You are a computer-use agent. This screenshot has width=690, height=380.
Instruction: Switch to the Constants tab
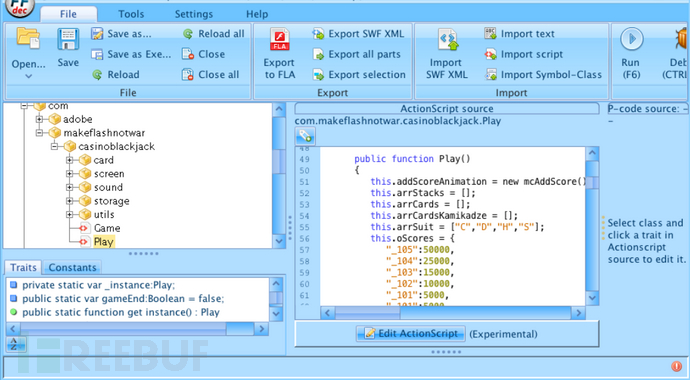click(x=72, y=267)
